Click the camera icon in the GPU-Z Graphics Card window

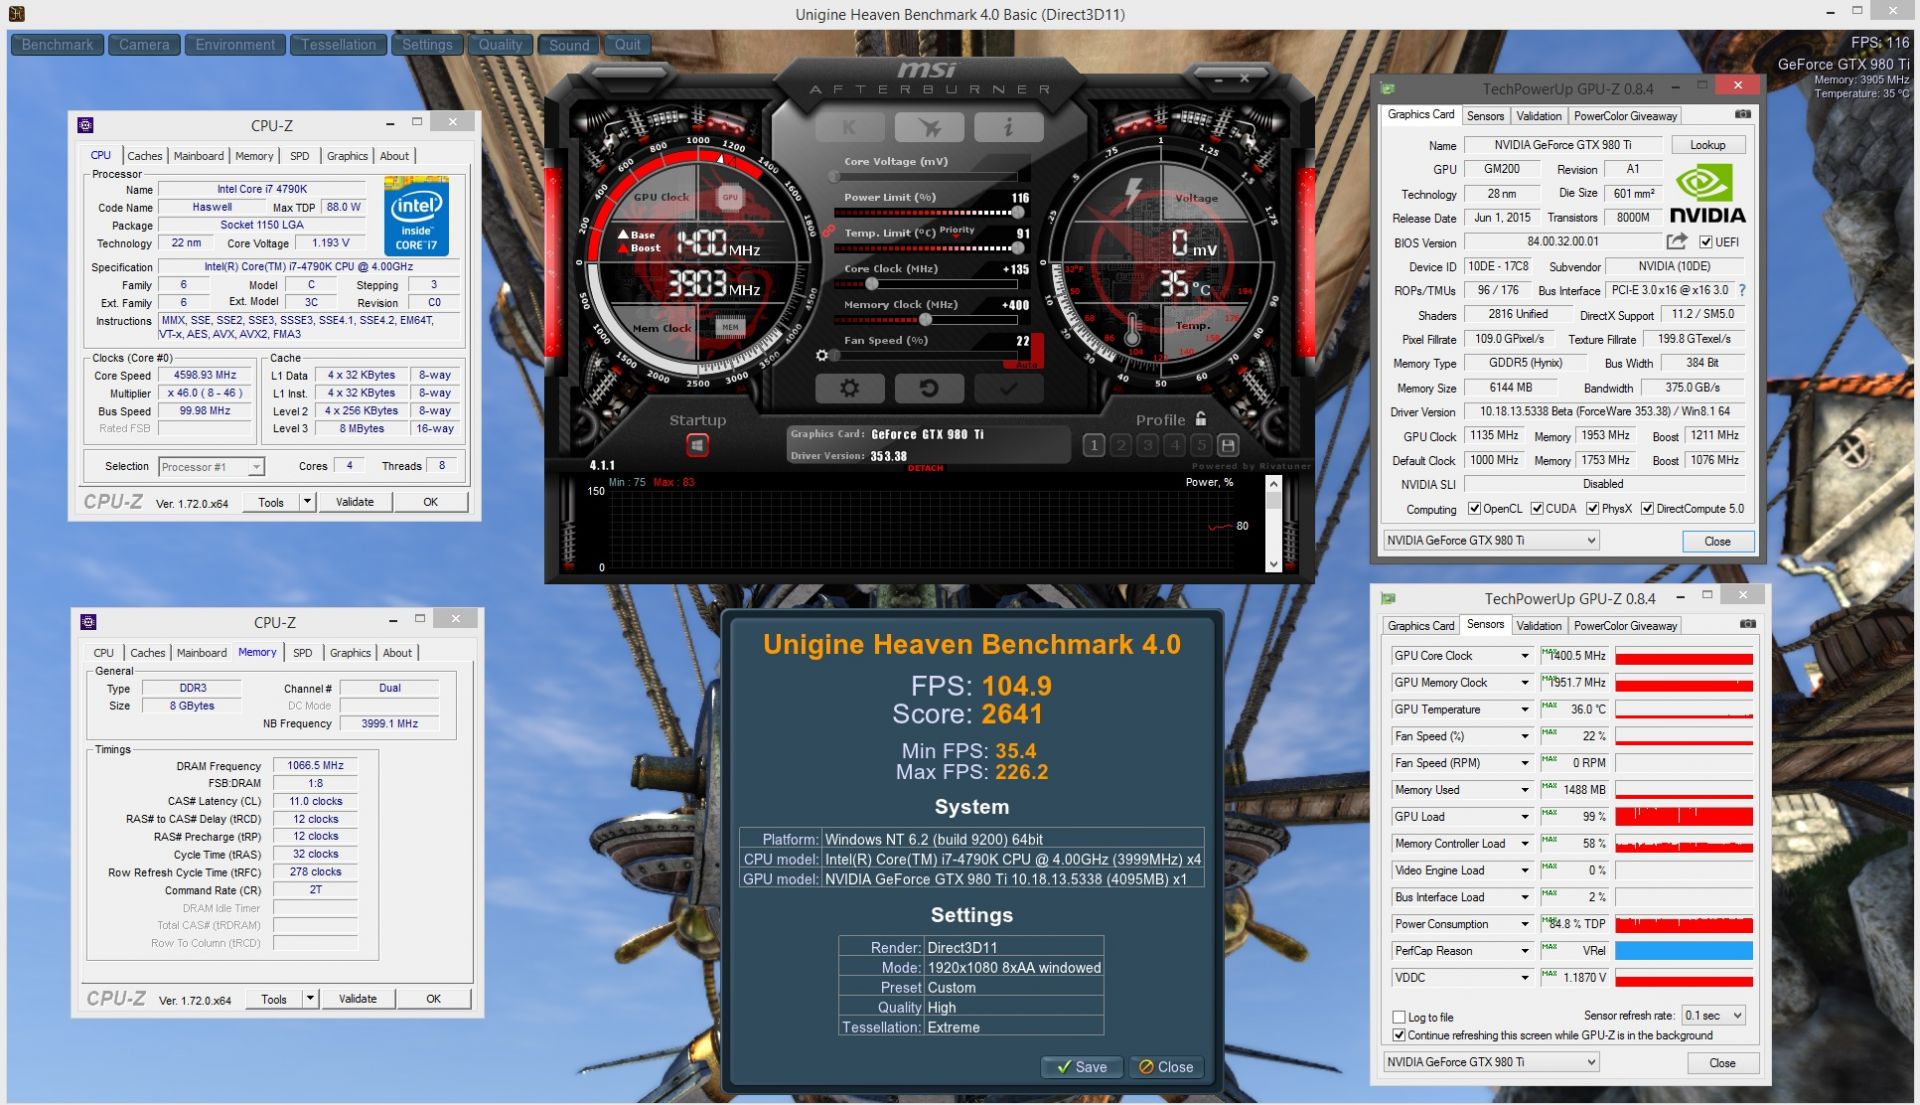(x=1743, y=115)
